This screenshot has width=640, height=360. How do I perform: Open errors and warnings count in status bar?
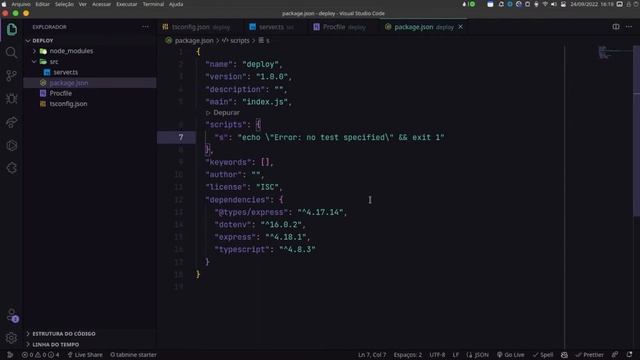click(x=40, y=355)
